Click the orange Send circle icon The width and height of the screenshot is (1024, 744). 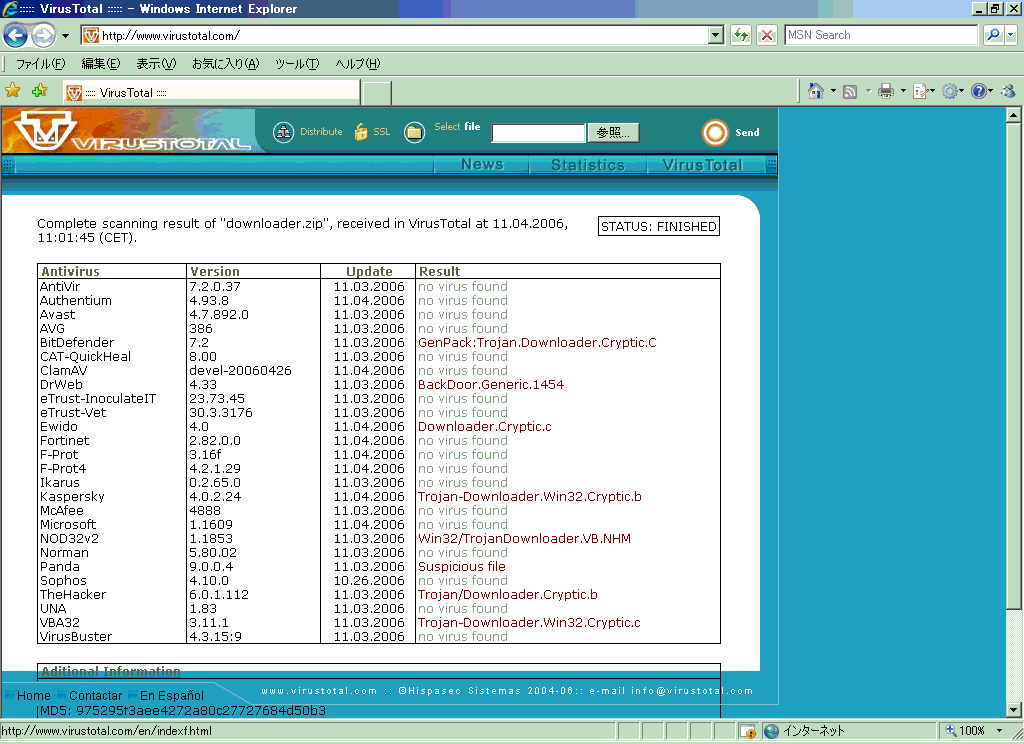(714, 133)
